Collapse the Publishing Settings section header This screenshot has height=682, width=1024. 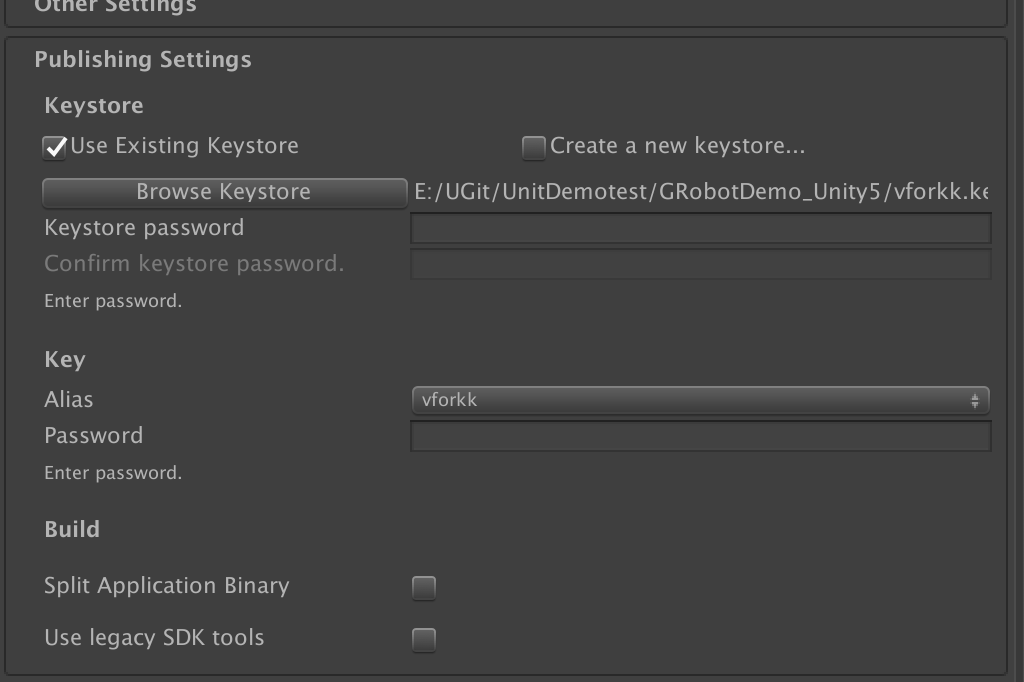click(143, 59)
